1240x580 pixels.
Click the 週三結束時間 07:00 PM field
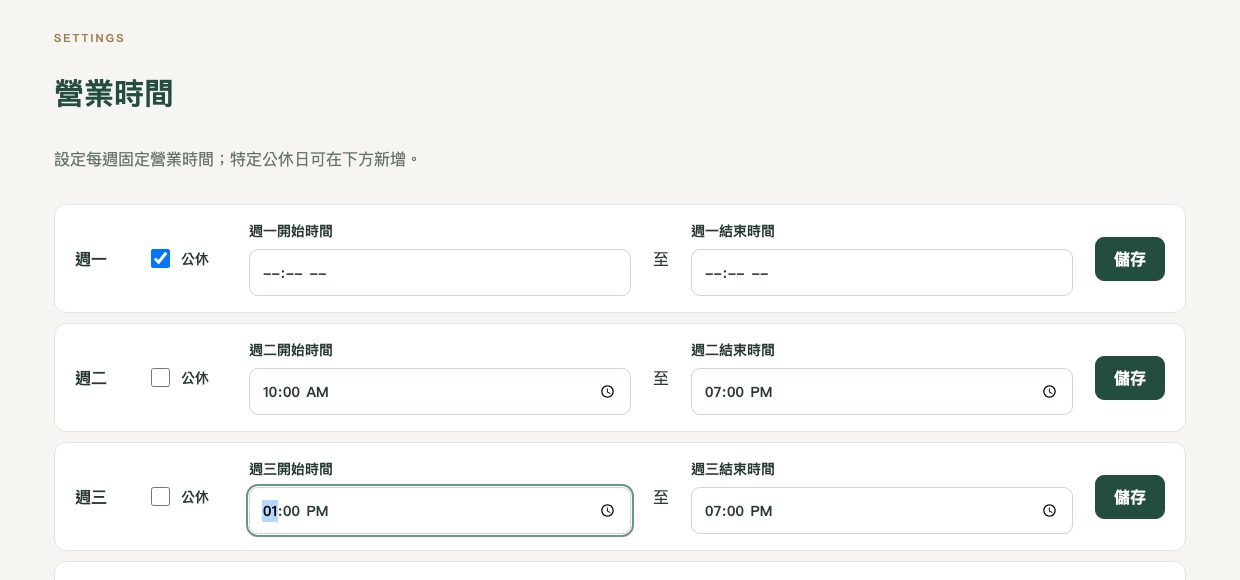point(882,511)
